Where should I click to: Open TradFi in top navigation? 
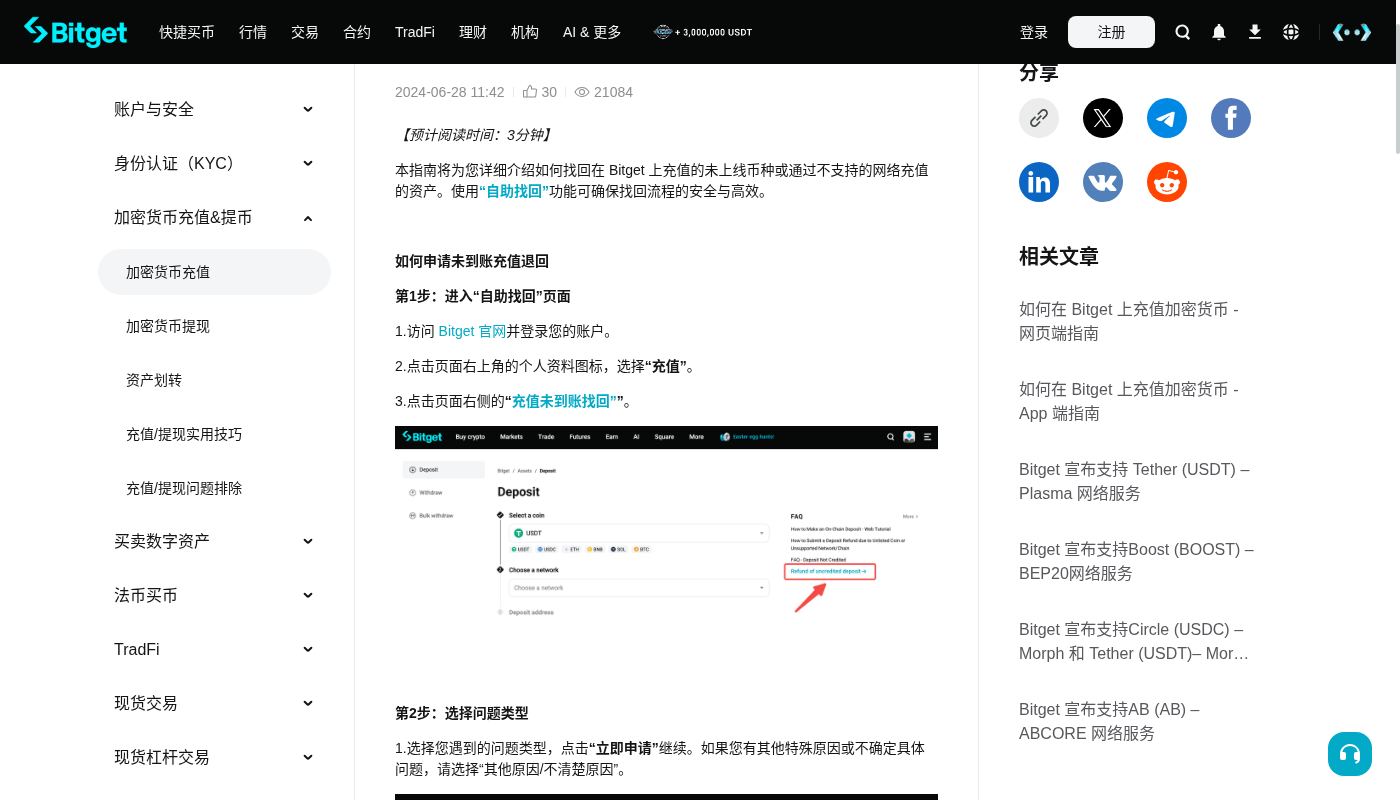coord(415,32)
